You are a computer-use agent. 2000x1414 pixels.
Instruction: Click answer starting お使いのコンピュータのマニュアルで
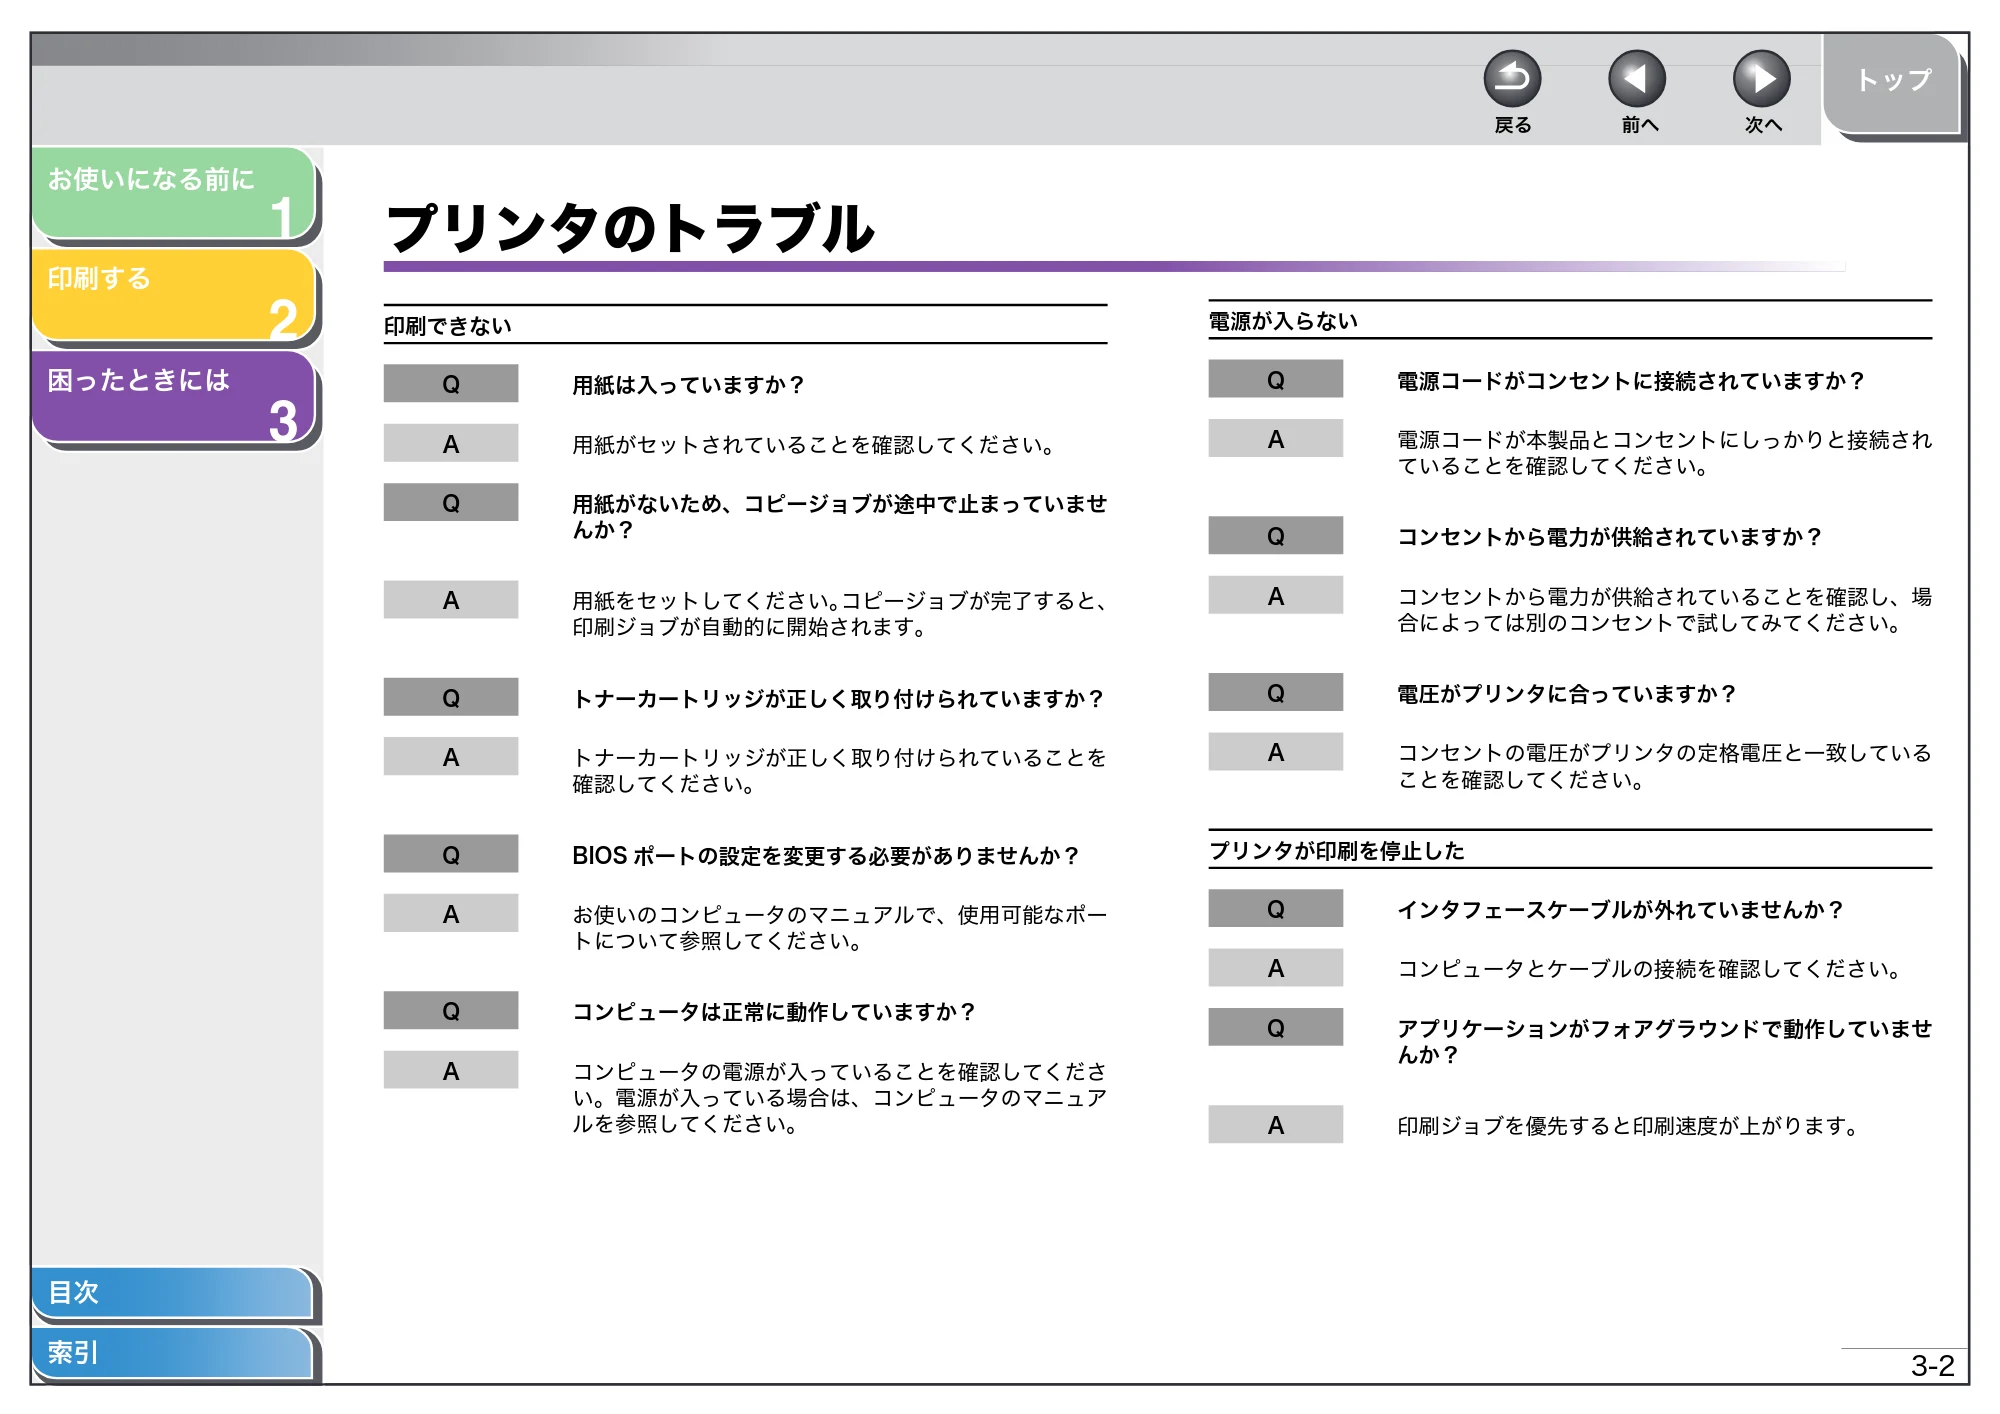[x=839, y=928]
